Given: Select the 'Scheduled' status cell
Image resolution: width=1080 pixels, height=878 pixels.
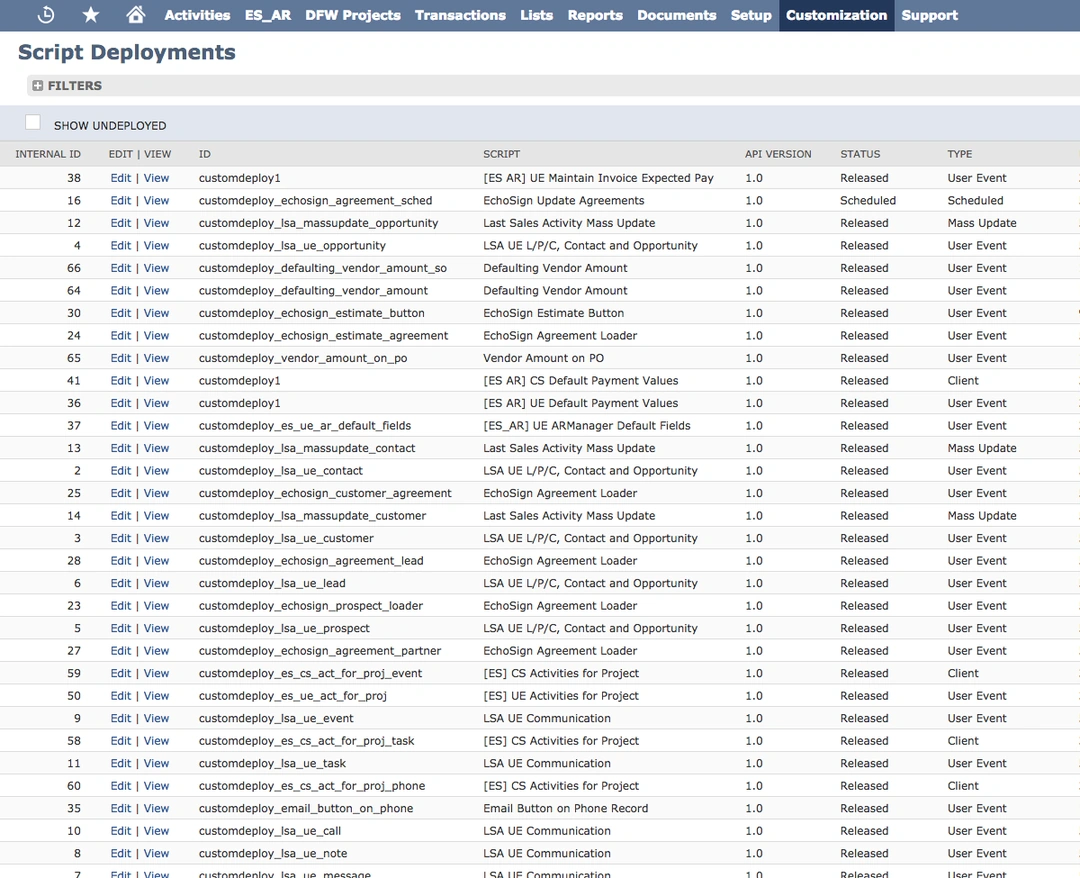Looking at the screenshot, I should pos(868,200).
